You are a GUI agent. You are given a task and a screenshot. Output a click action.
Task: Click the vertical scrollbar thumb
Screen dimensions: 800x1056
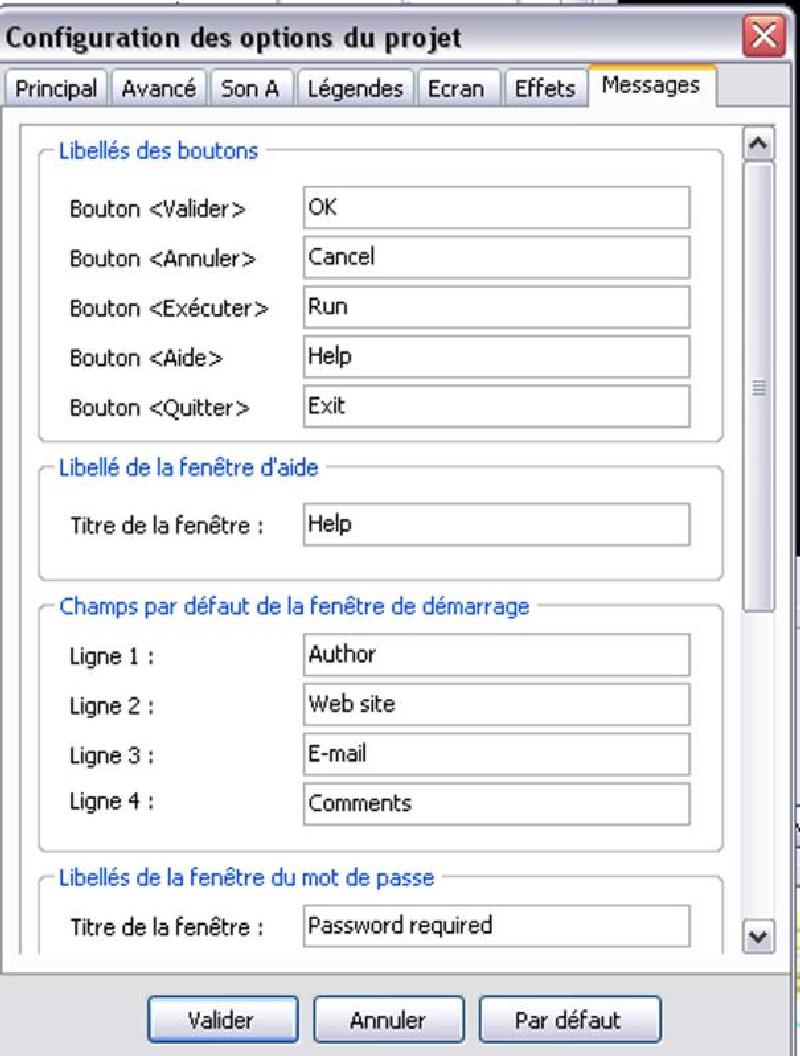coord(758,387)
